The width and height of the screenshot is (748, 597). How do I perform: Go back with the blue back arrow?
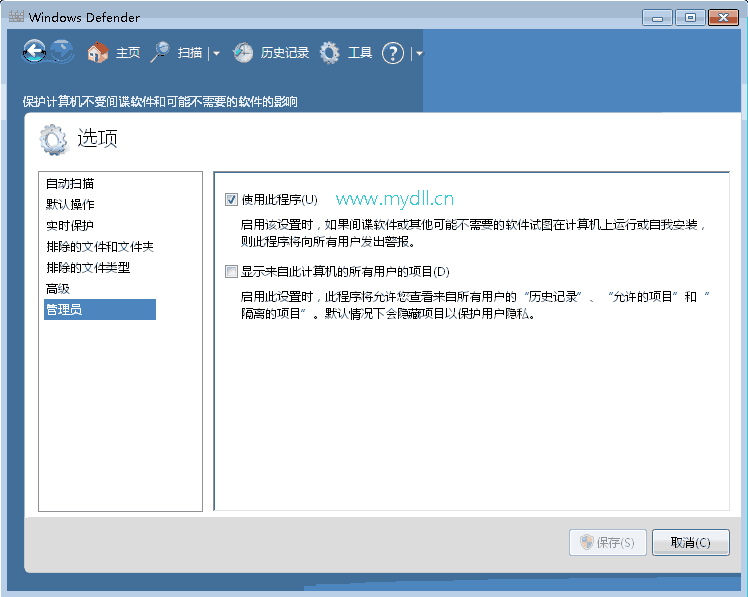[x=34, y=51]
